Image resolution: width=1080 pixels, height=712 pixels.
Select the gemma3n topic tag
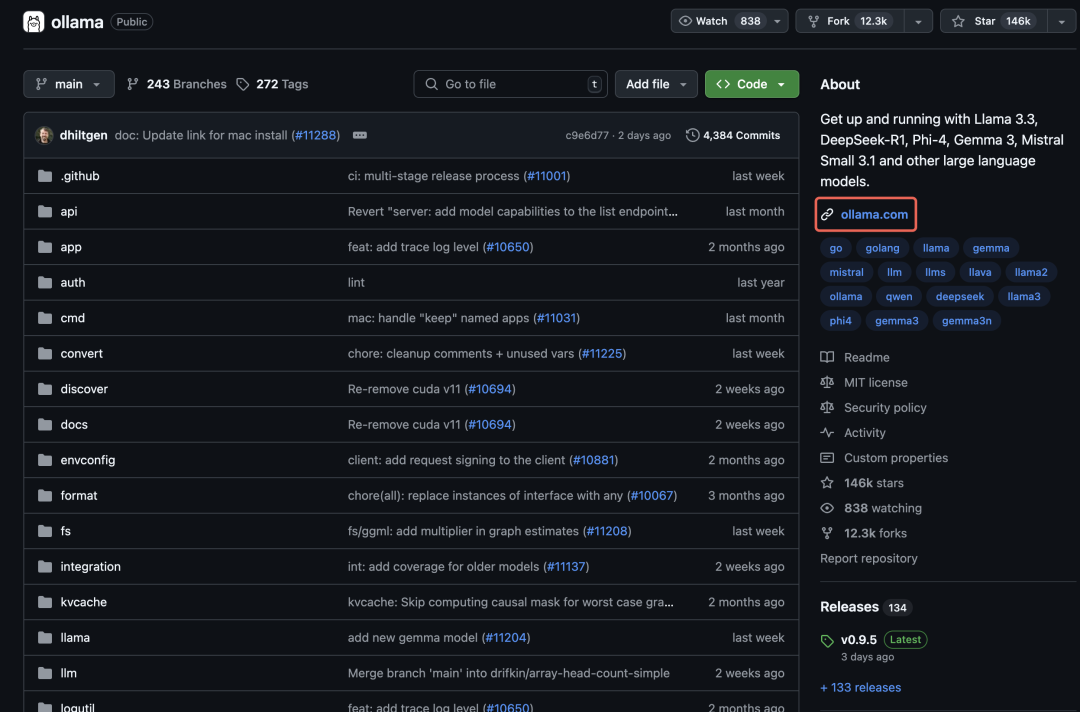pyautogui.click(x=966, y=321)
